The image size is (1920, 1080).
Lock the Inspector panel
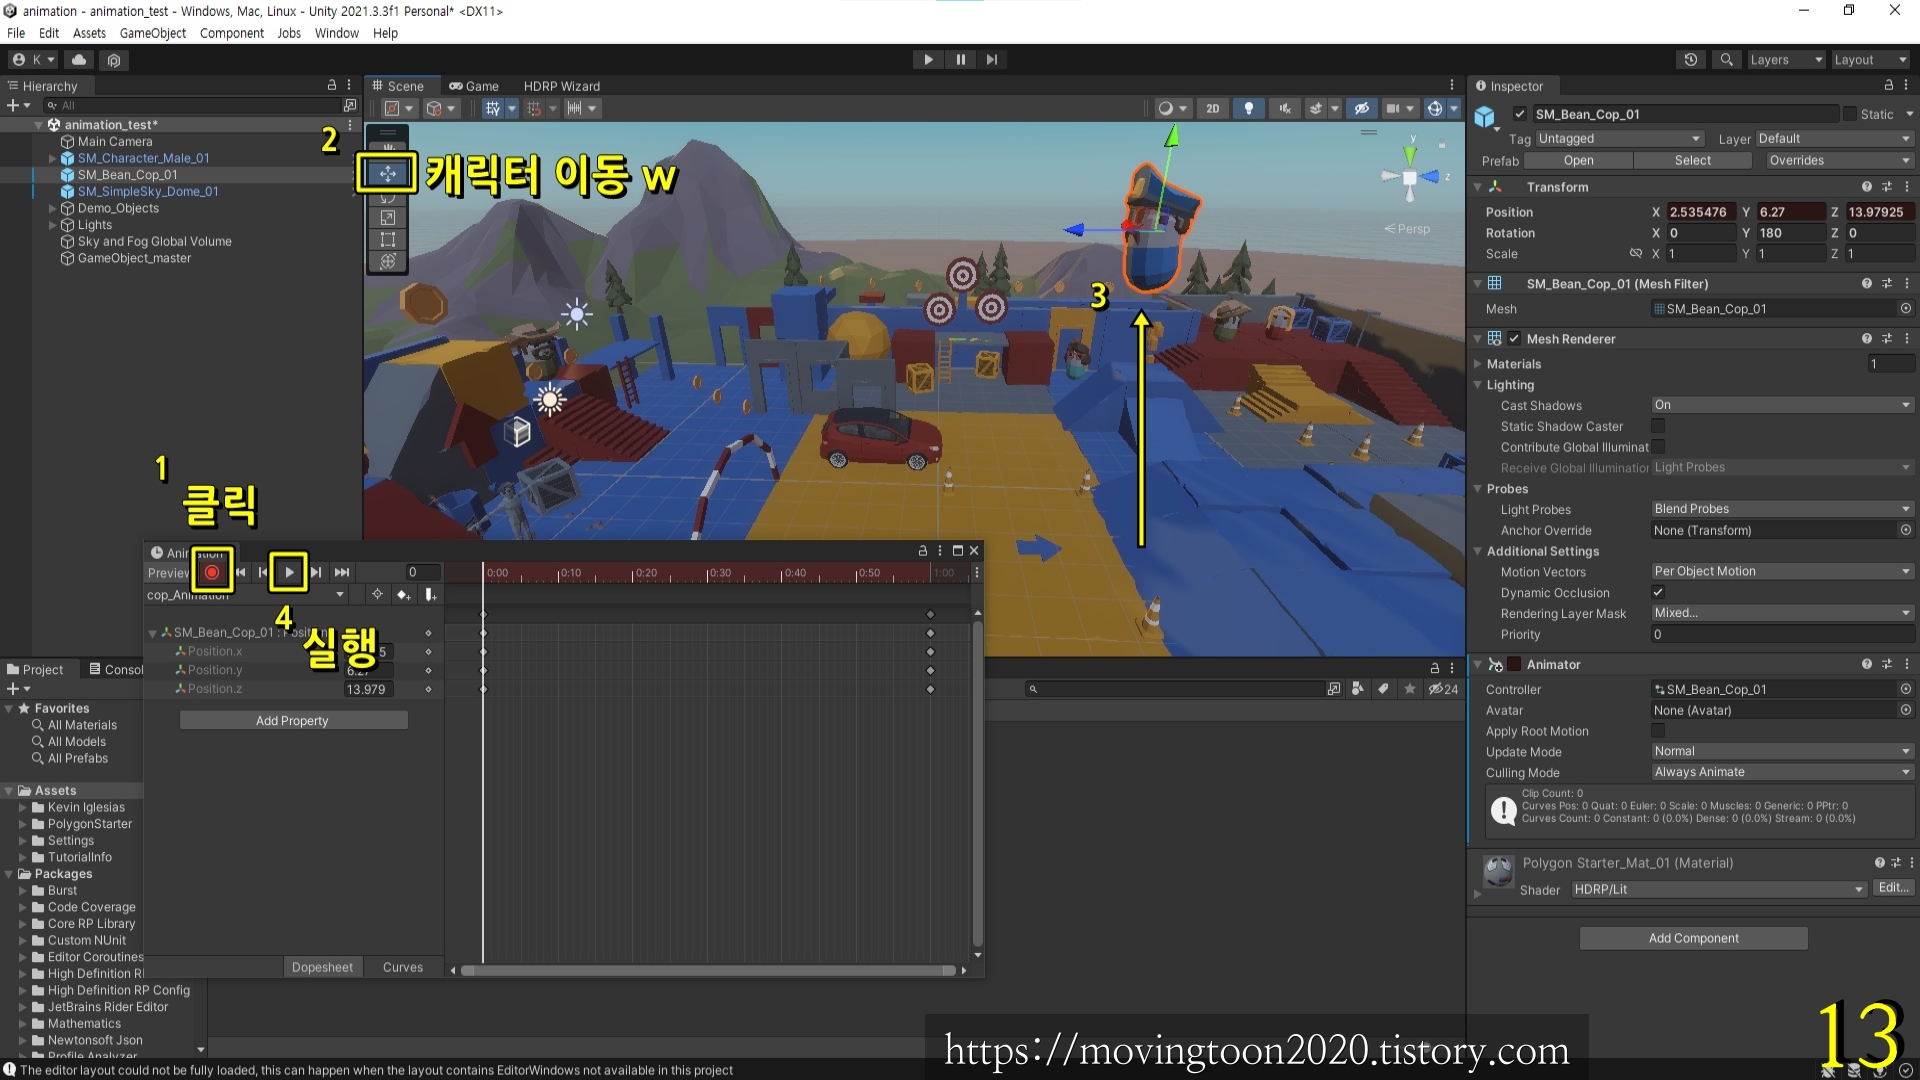(1888, 86)
